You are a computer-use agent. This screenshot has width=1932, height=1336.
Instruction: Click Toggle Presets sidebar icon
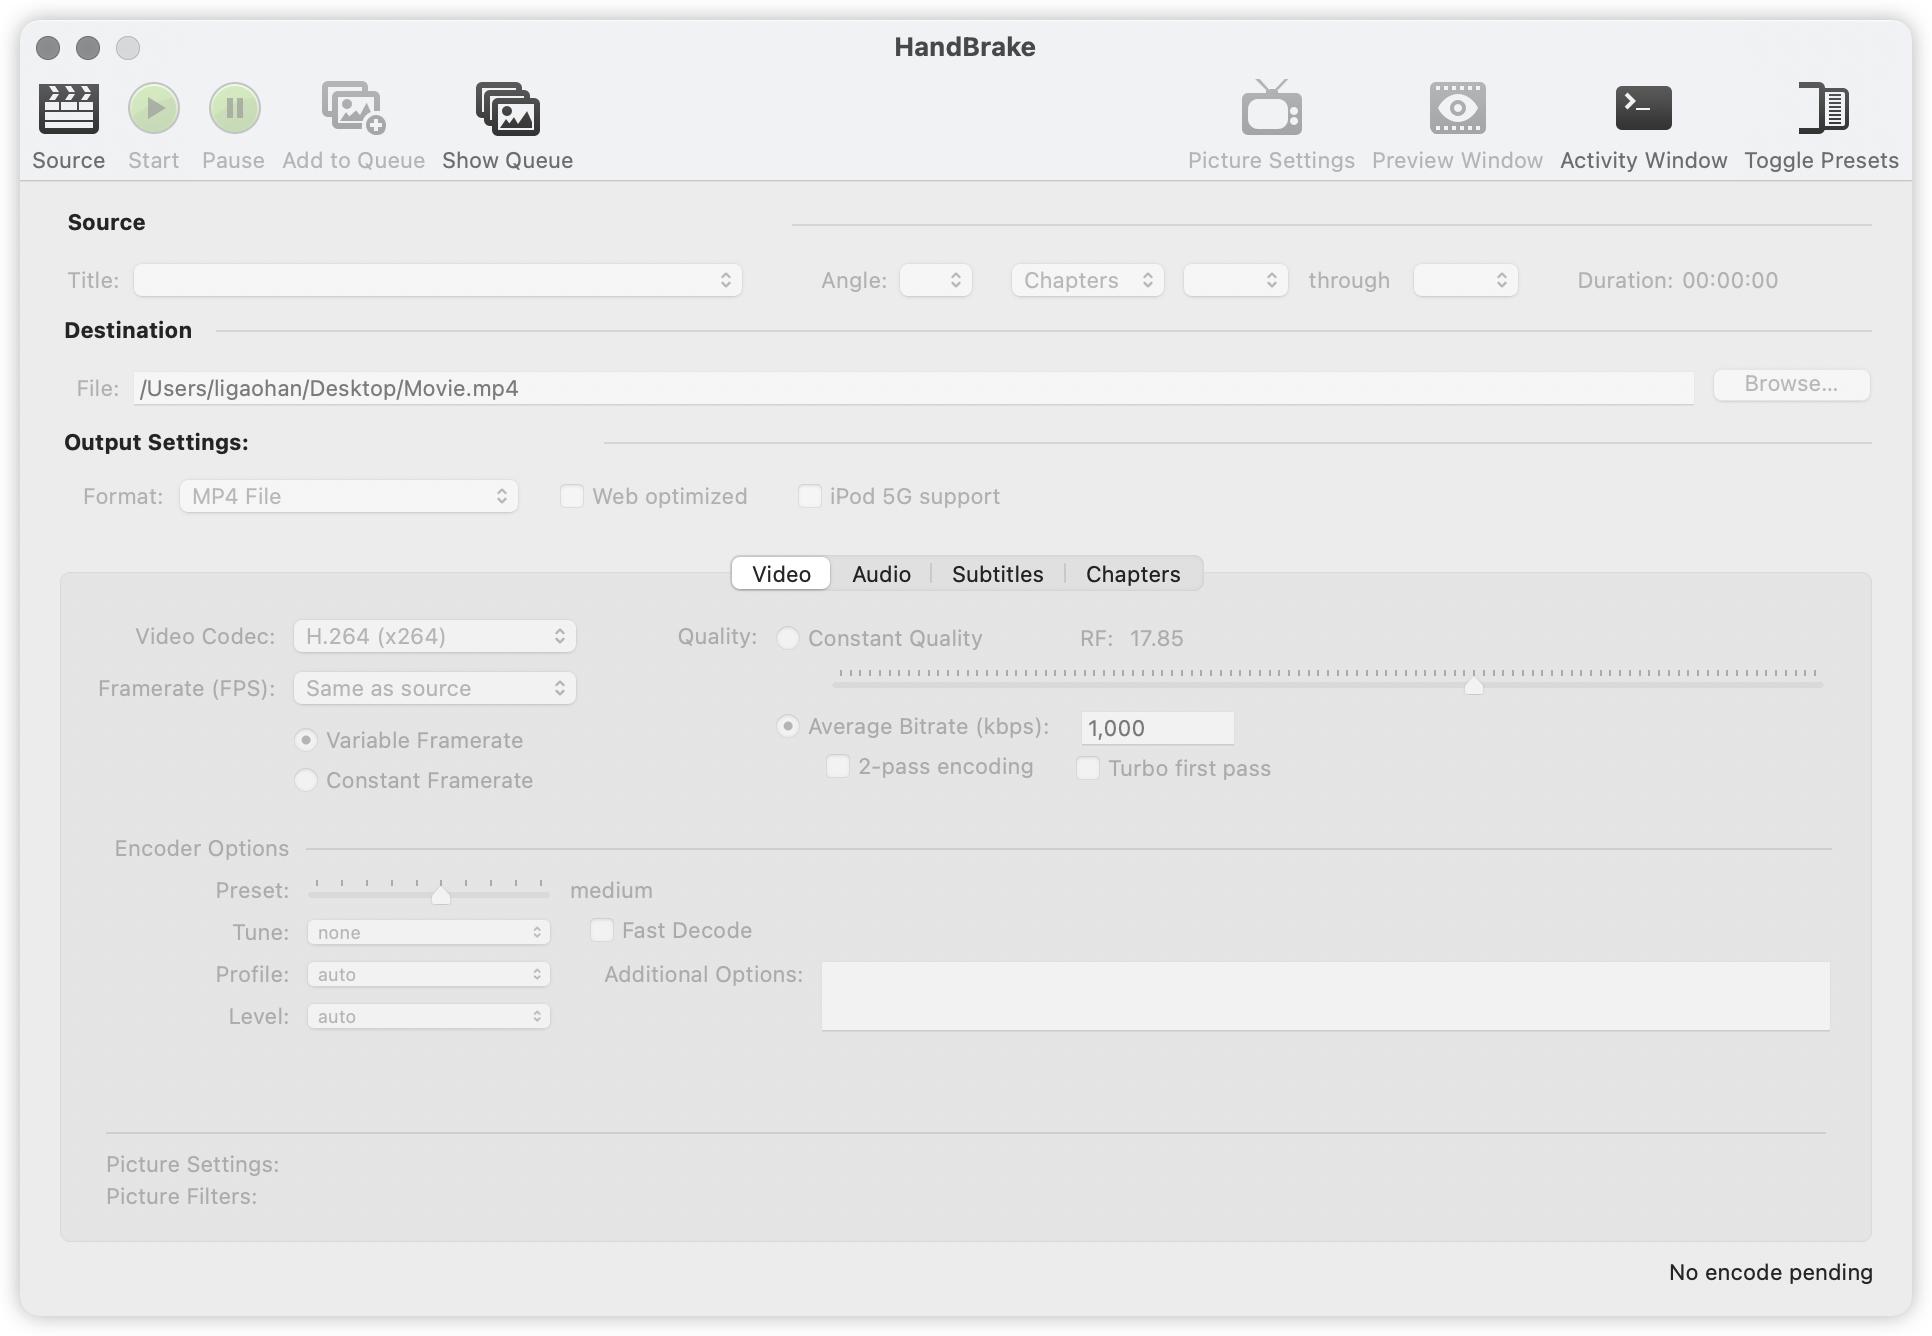click(x=1821, y=109)
